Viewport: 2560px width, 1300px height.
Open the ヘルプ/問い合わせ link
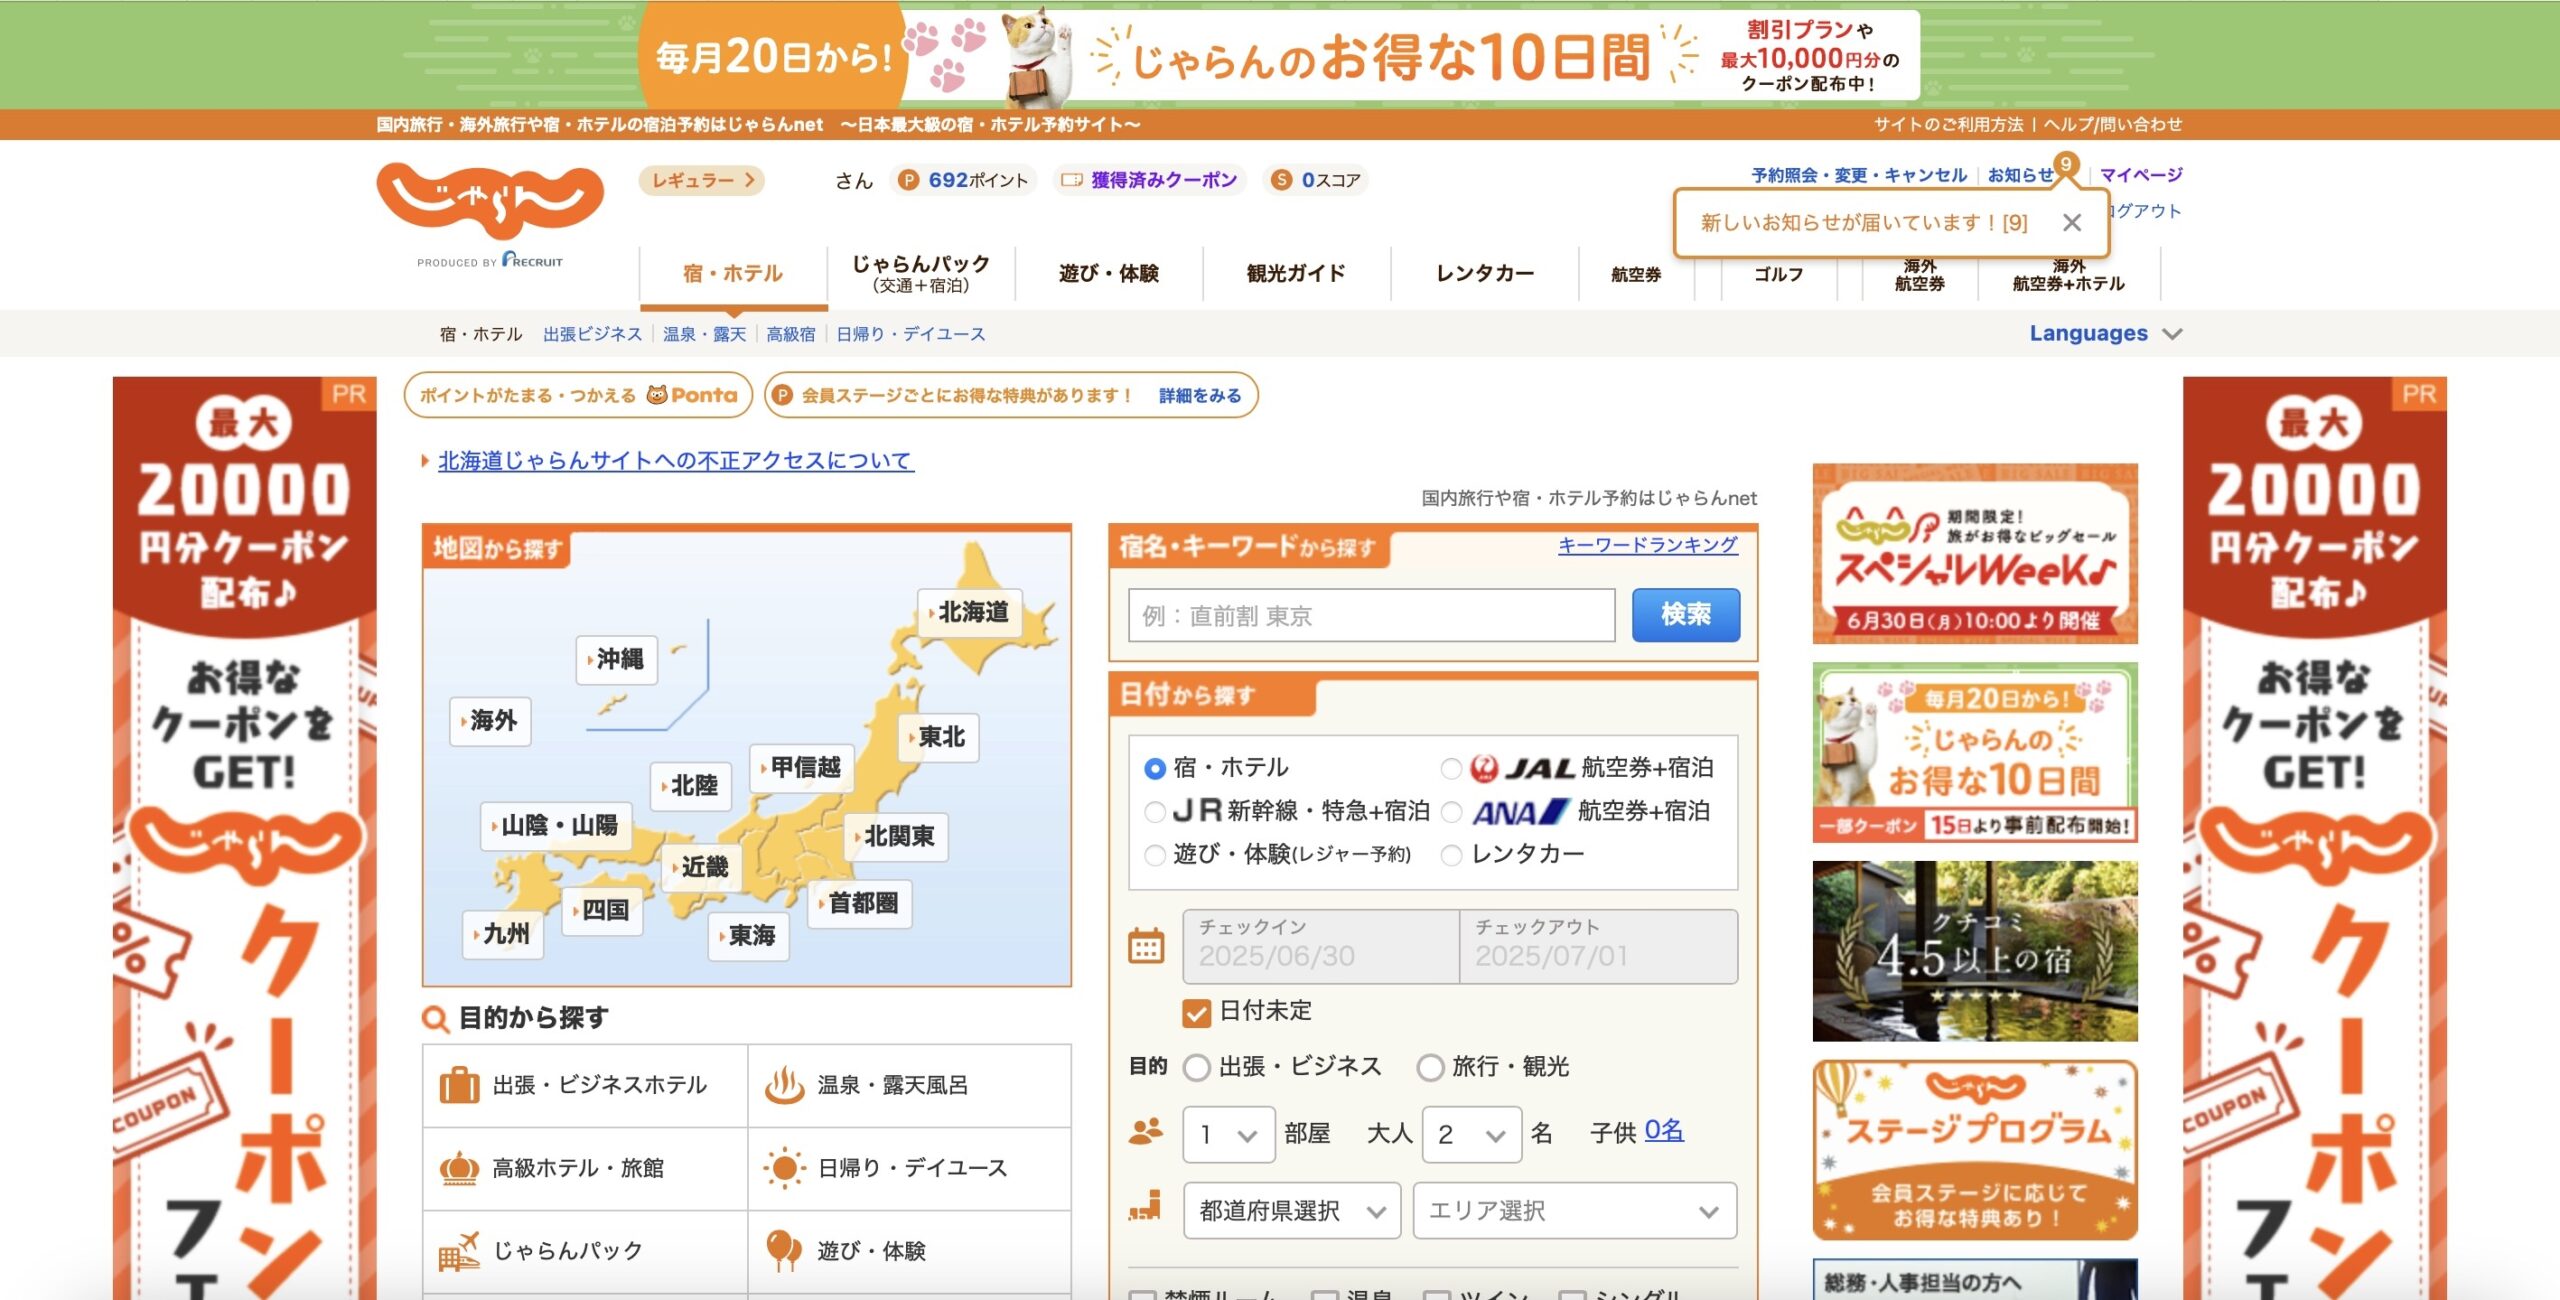(2112, 124)
